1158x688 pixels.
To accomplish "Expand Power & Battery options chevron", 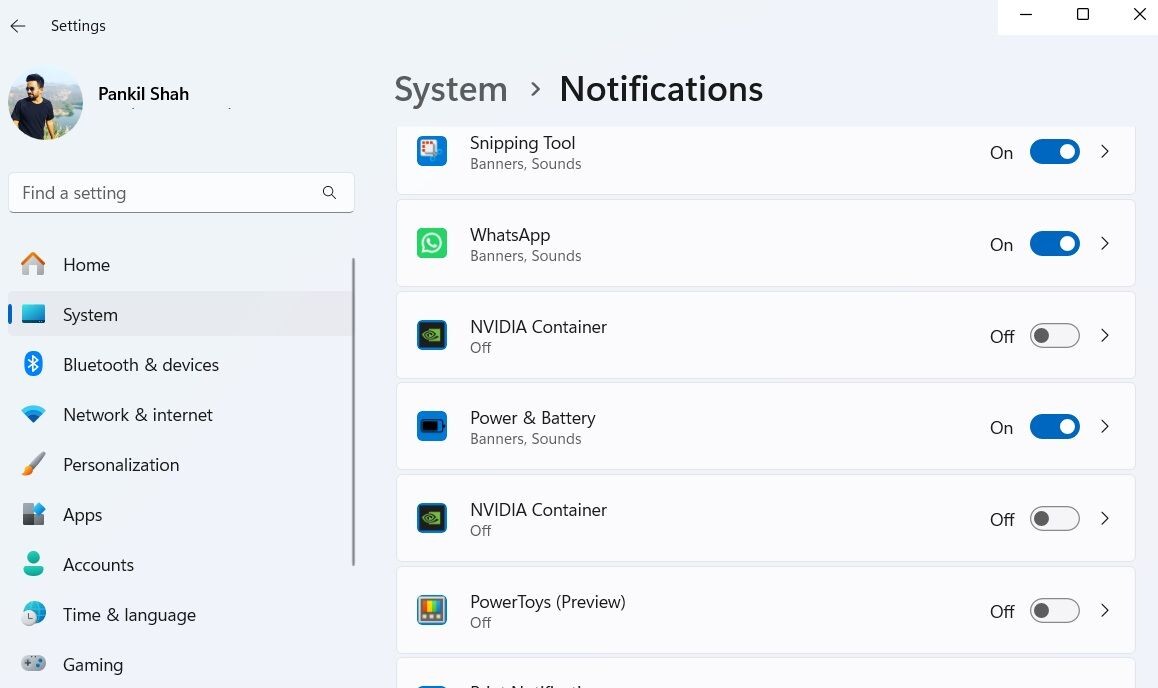I will pos(1105,427).
